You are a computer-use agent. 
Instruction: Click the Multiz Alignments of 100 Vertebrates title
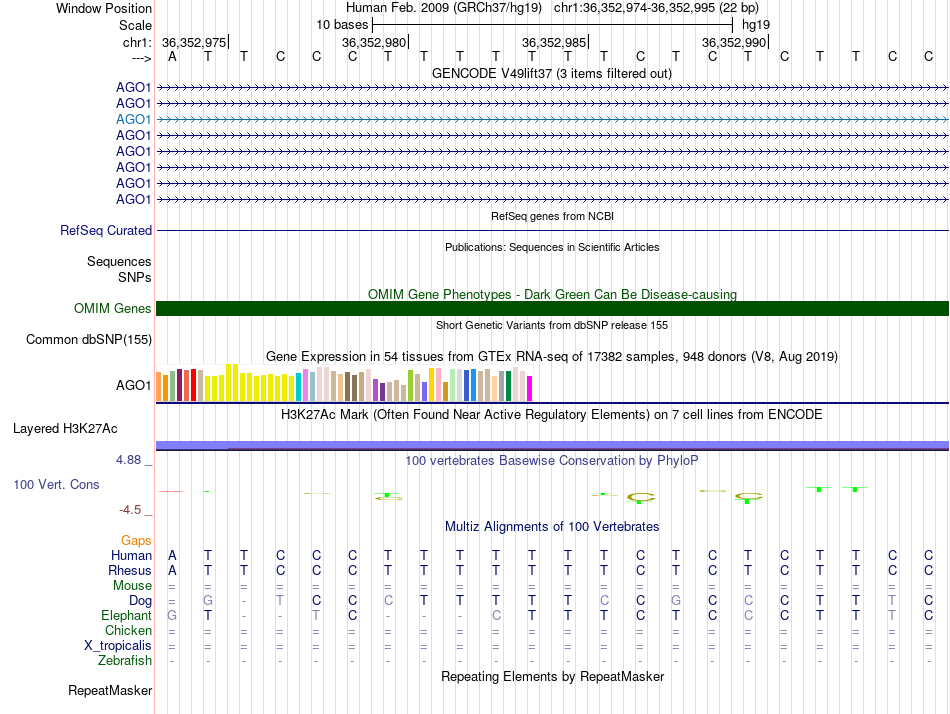[551, 526]
